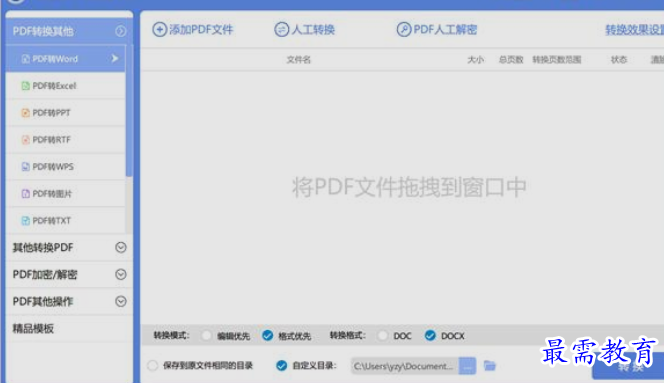Click the PDF人工解密 key icon
This screenshot has height=383, width=664.
click(404, 30)
